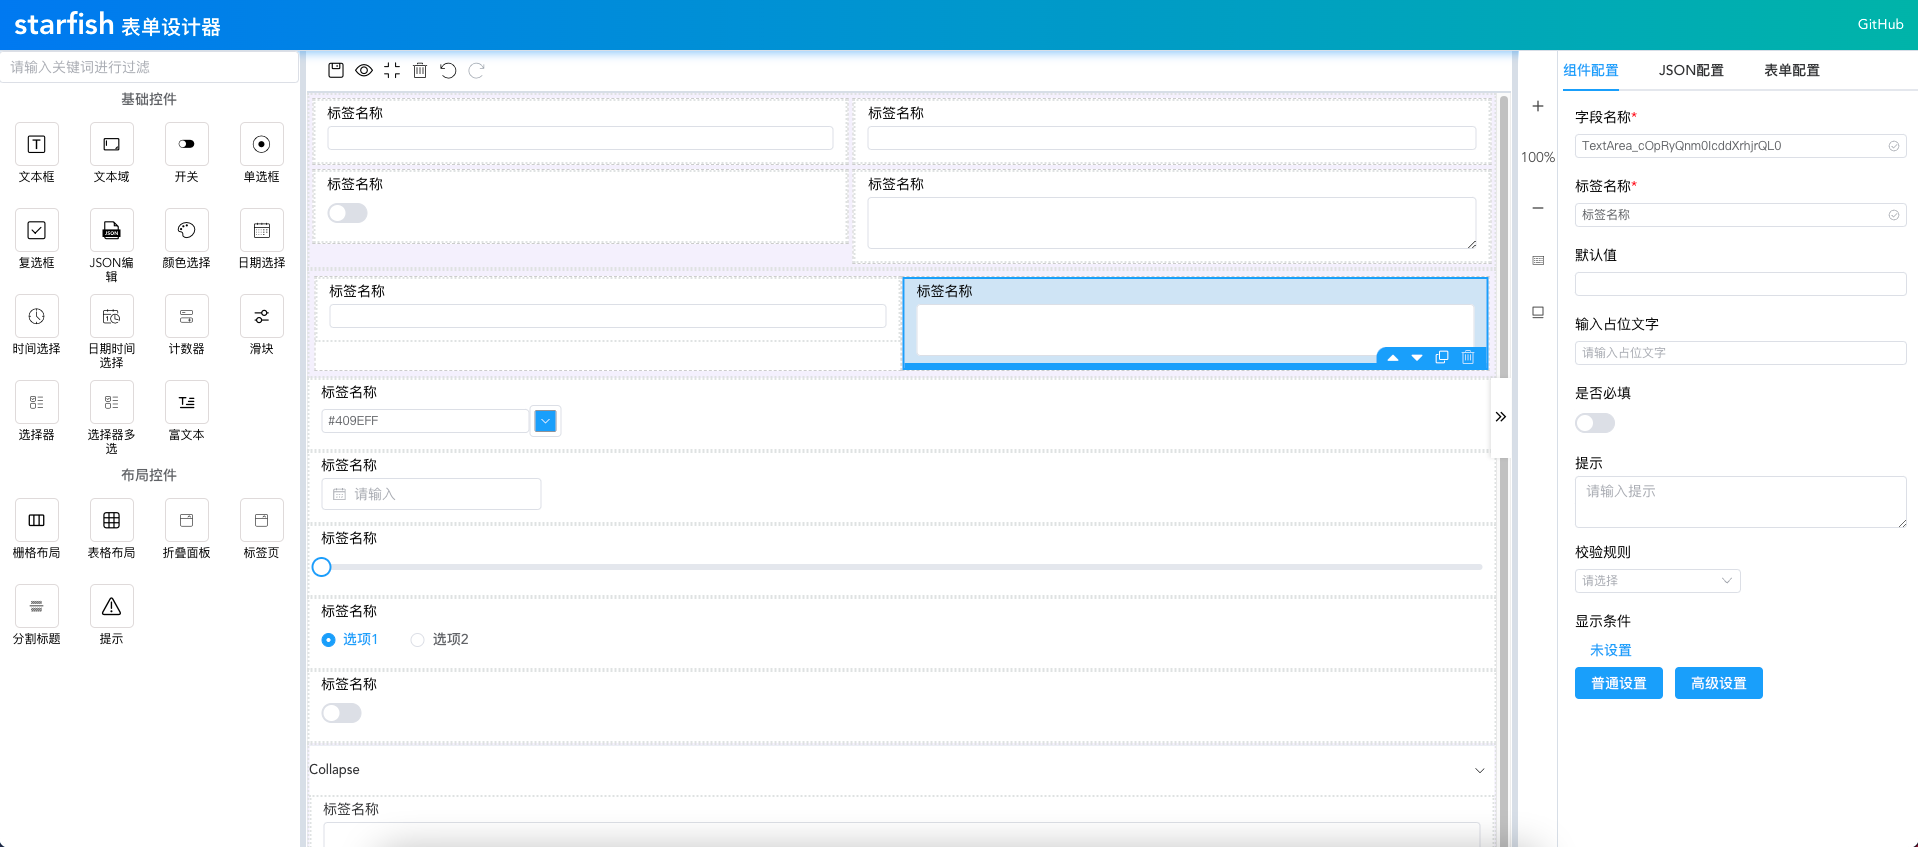Switch to 组件配置 tab

(x=1590, y=70)
